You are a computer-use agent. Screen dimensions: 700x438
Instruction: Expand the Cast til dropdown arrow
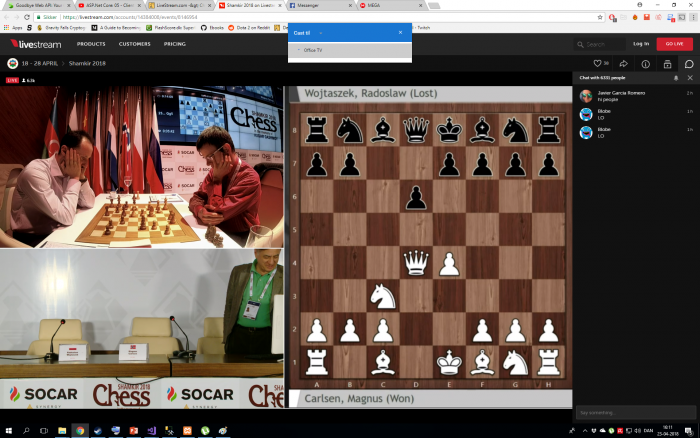(321, 33)
